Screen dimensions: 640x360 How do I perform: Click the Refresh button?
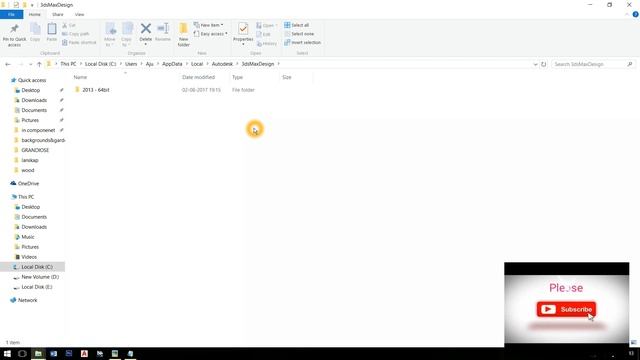[543, 64]
